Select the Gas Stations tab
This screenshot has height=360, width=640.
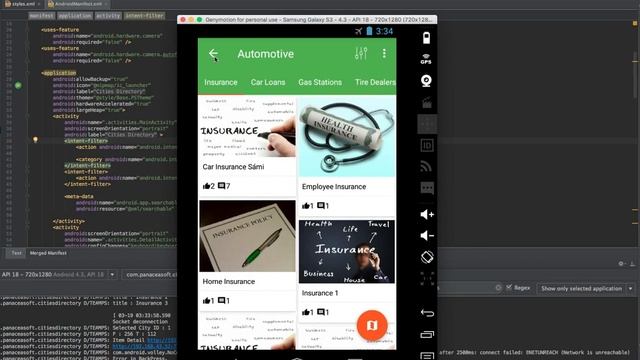320,82
